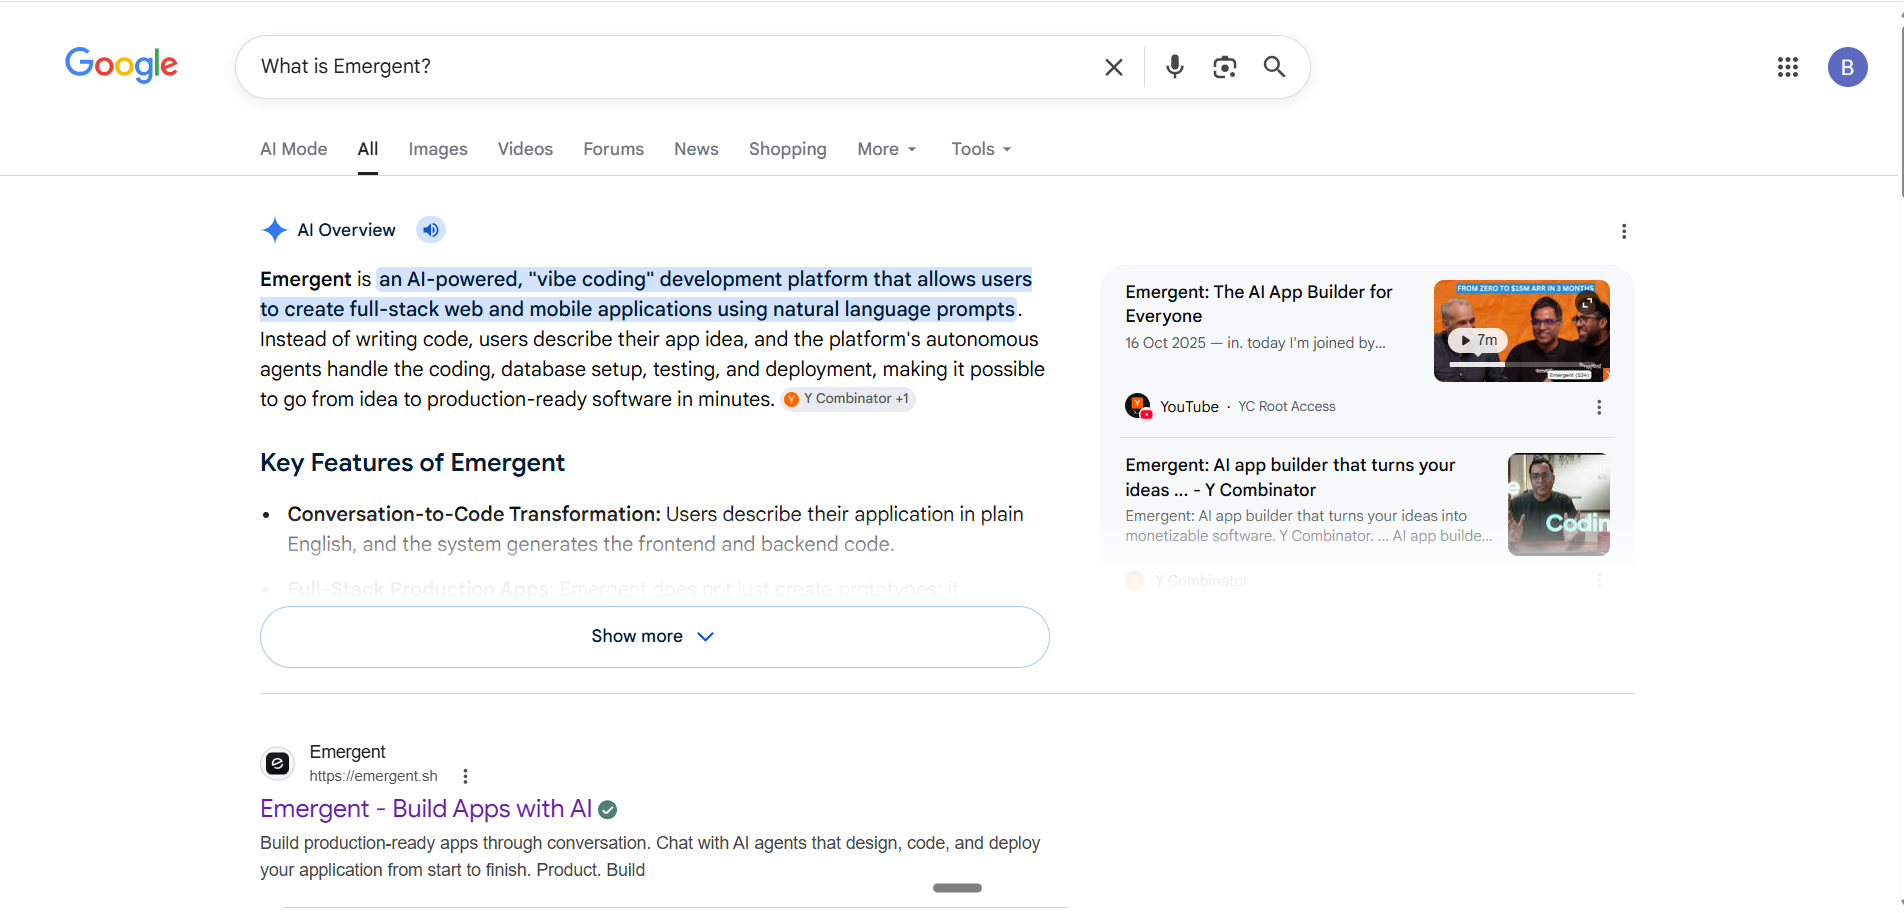Image resolution: width=1904 pixels, height=913 pixels.
Task: Open Google apps grid
Action: point(1788,67)
